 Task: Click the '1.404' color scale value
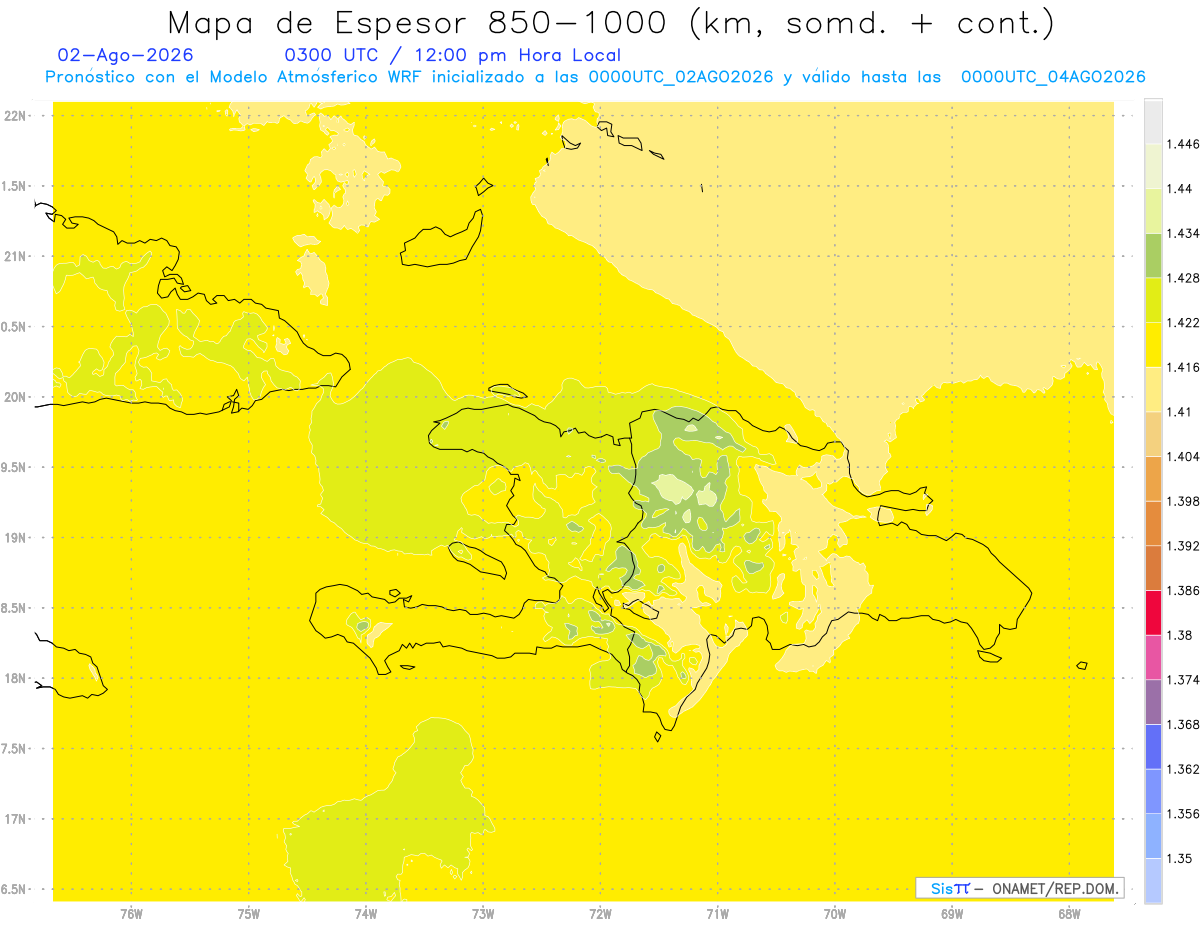click(x=1184, y=457)
